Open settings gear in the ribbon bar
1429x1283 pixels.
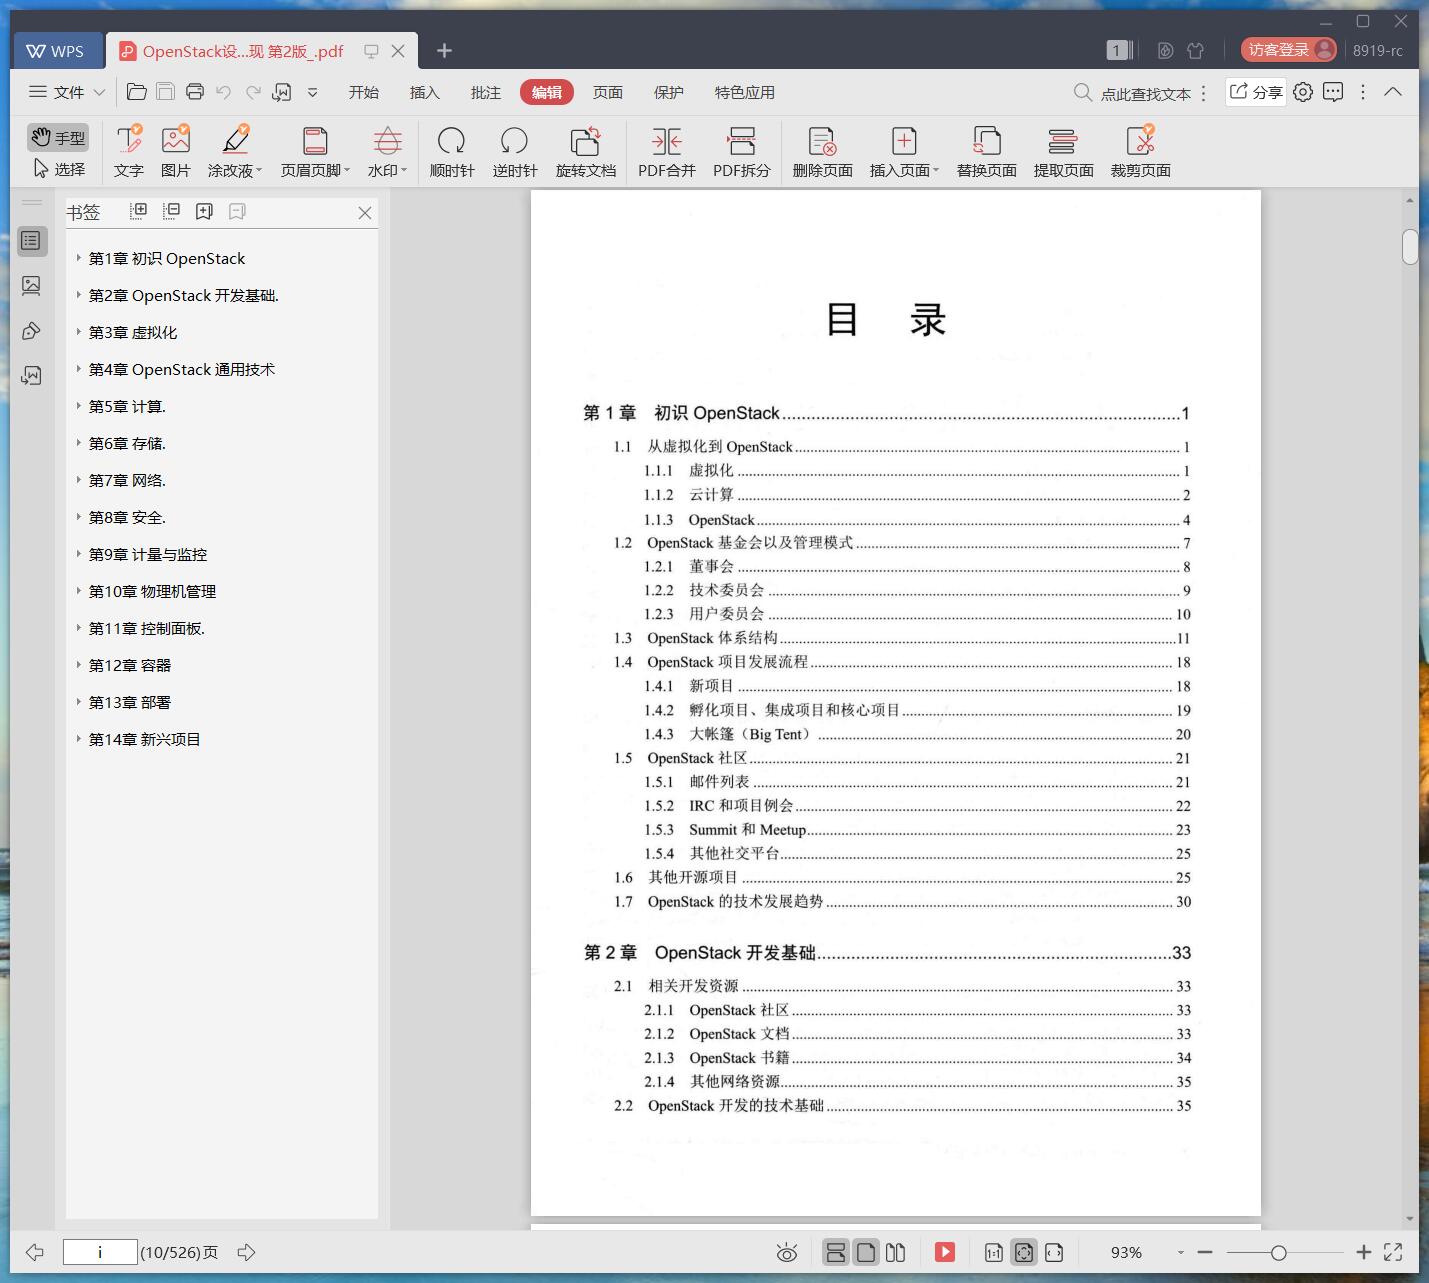pyautogui.click(x=1303, y=92)
